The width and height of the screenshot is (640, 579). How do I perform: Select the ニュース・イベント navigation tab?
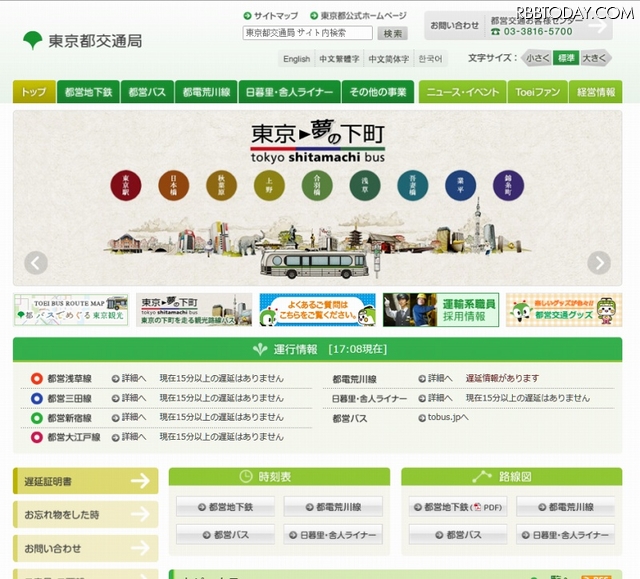[x=463, y=92]
